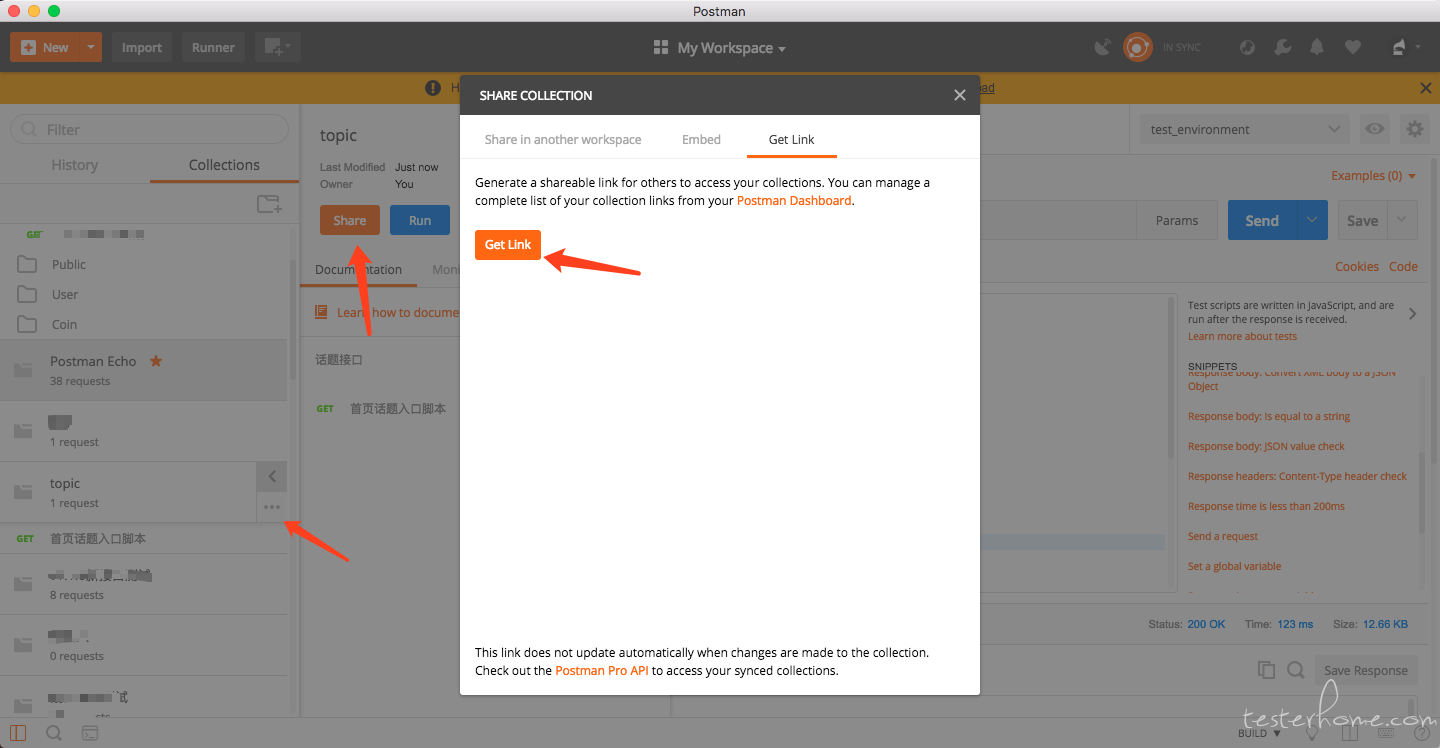Click the Public folder icon
This screenshot has width=1440, height=748.
point(27,264)
